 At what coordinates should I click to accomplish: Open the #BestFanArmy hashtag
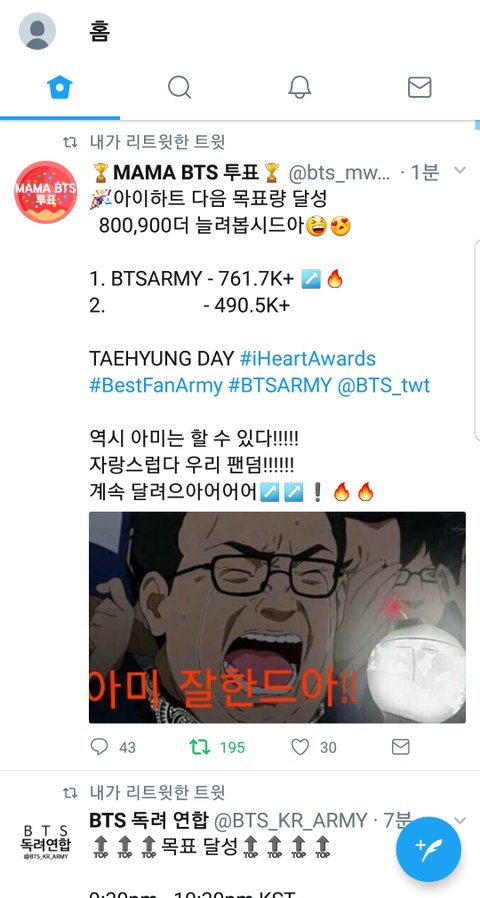(x=156, y=385)
